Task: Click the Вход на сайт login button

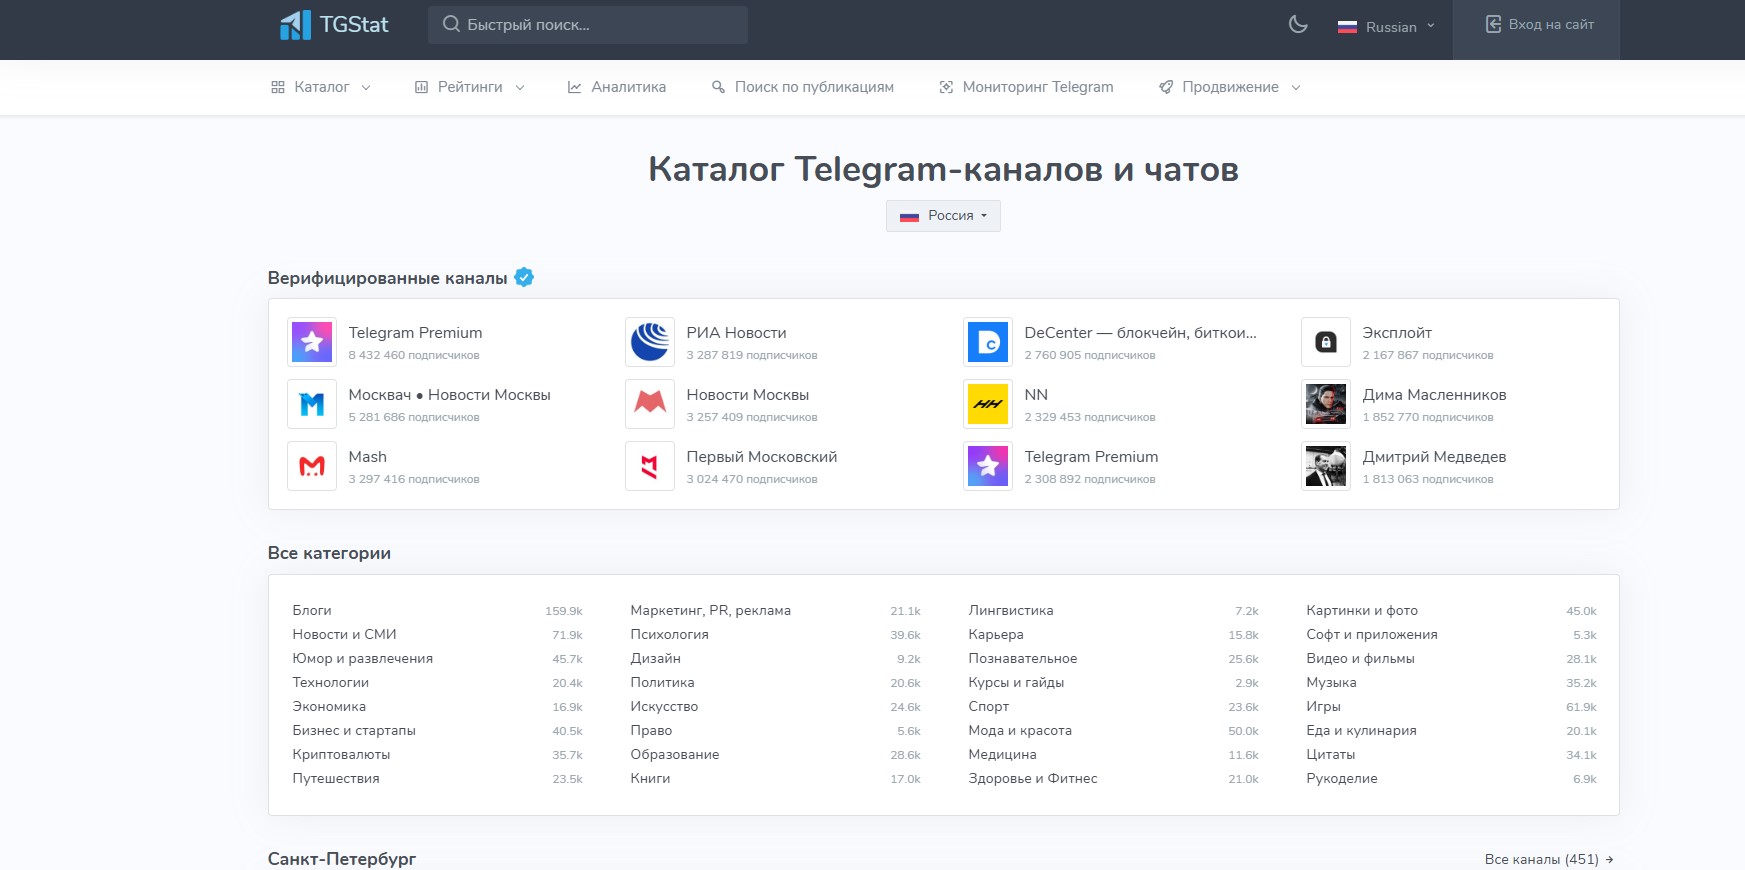Action: (x=1539, y=25)
